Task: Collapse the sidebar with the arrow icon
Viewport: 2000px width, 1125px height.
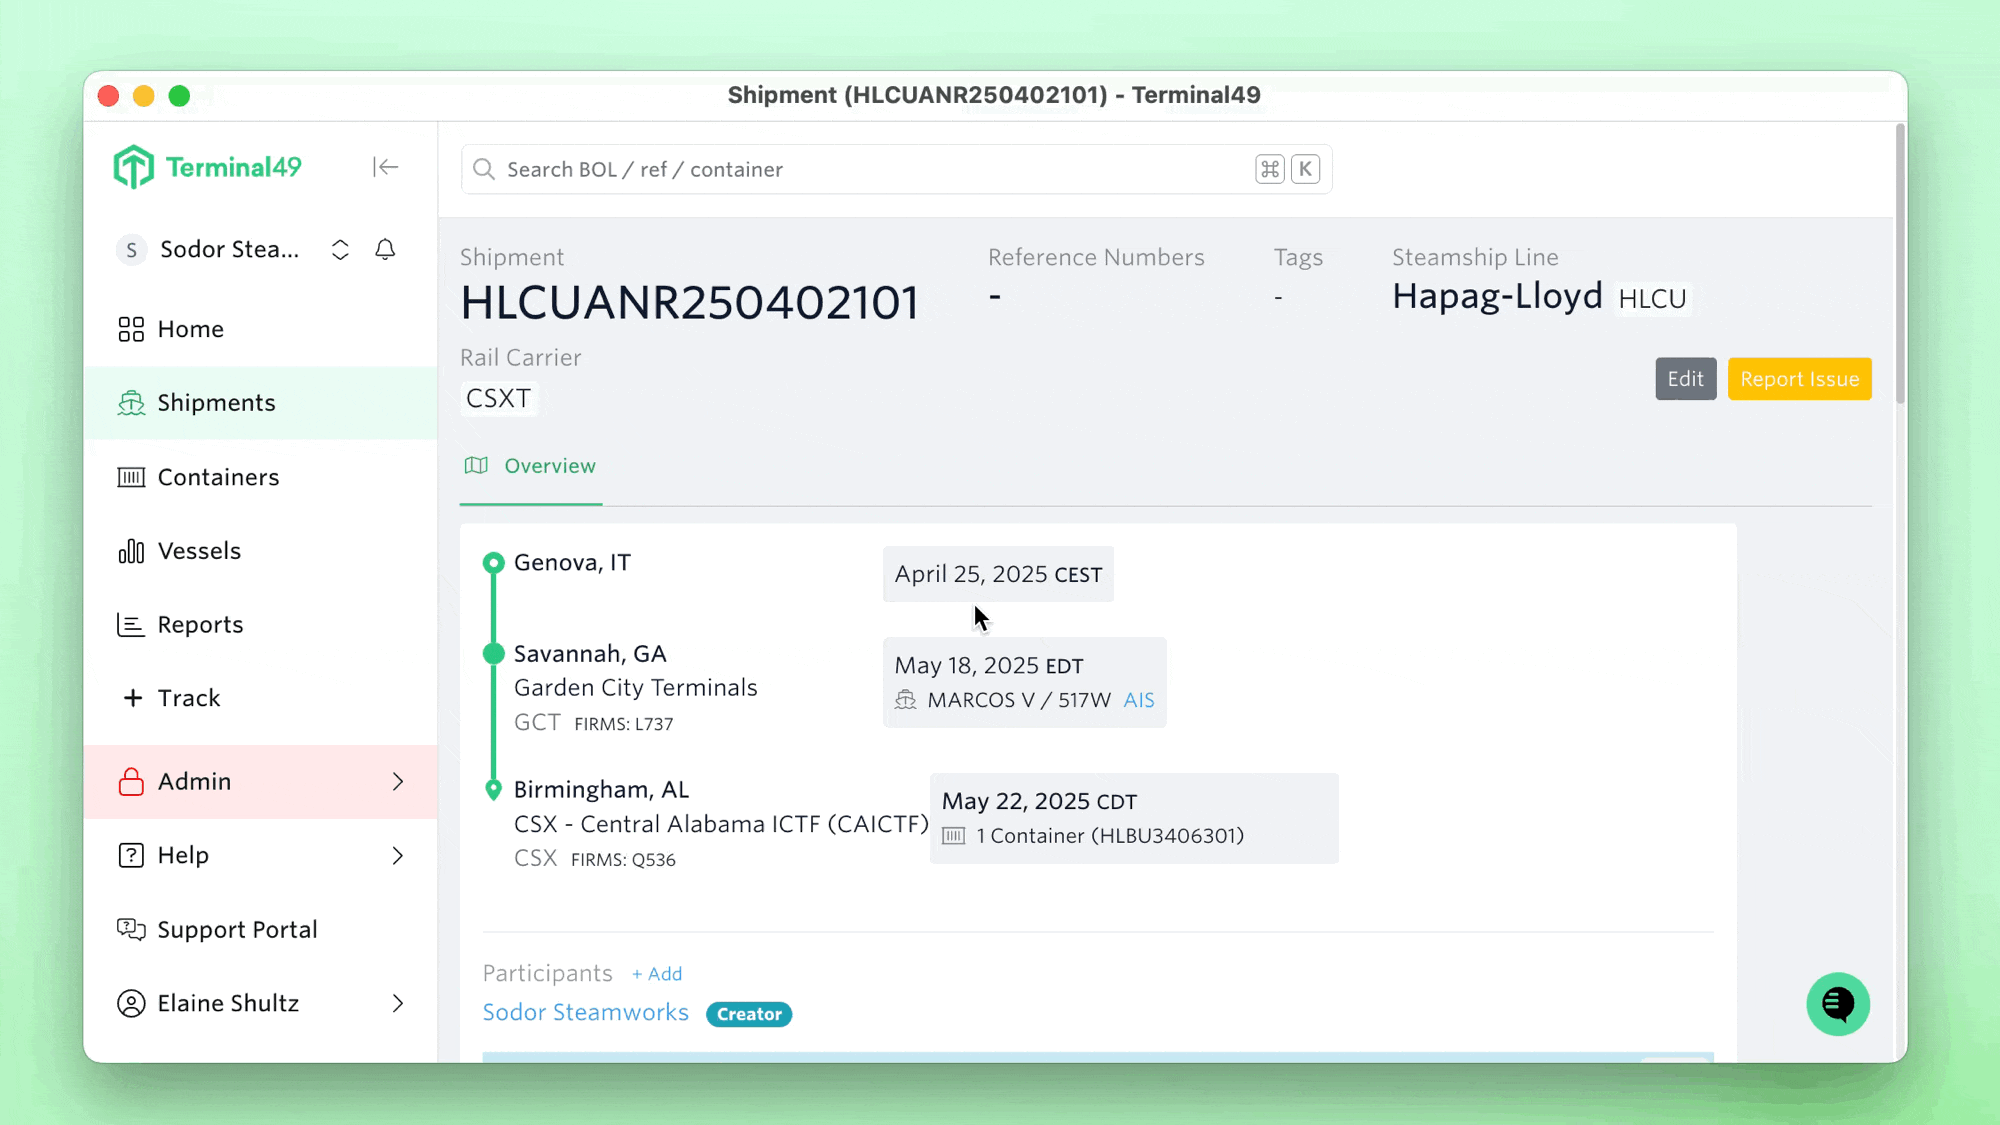Action: point(385,167)
